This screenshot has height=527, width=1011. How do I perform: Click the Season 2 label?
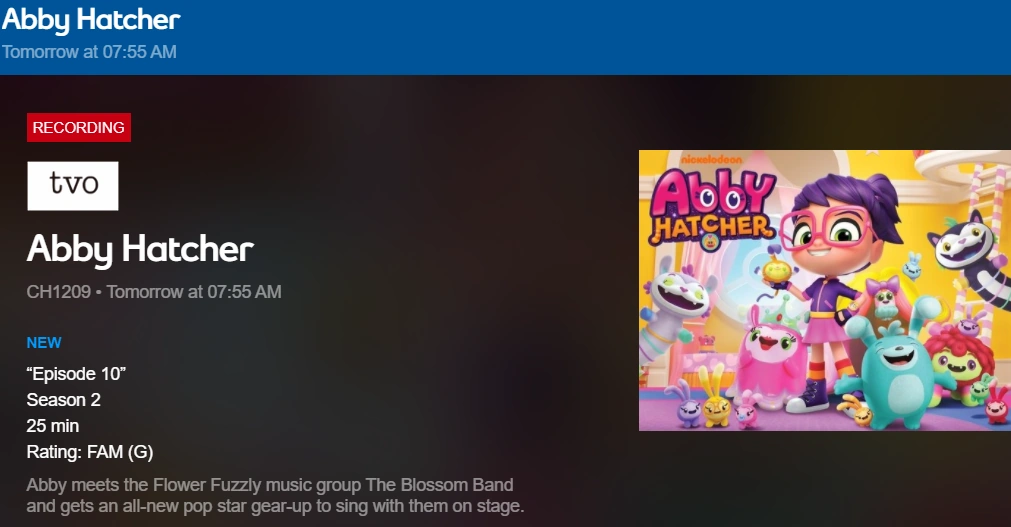[63, 400]
